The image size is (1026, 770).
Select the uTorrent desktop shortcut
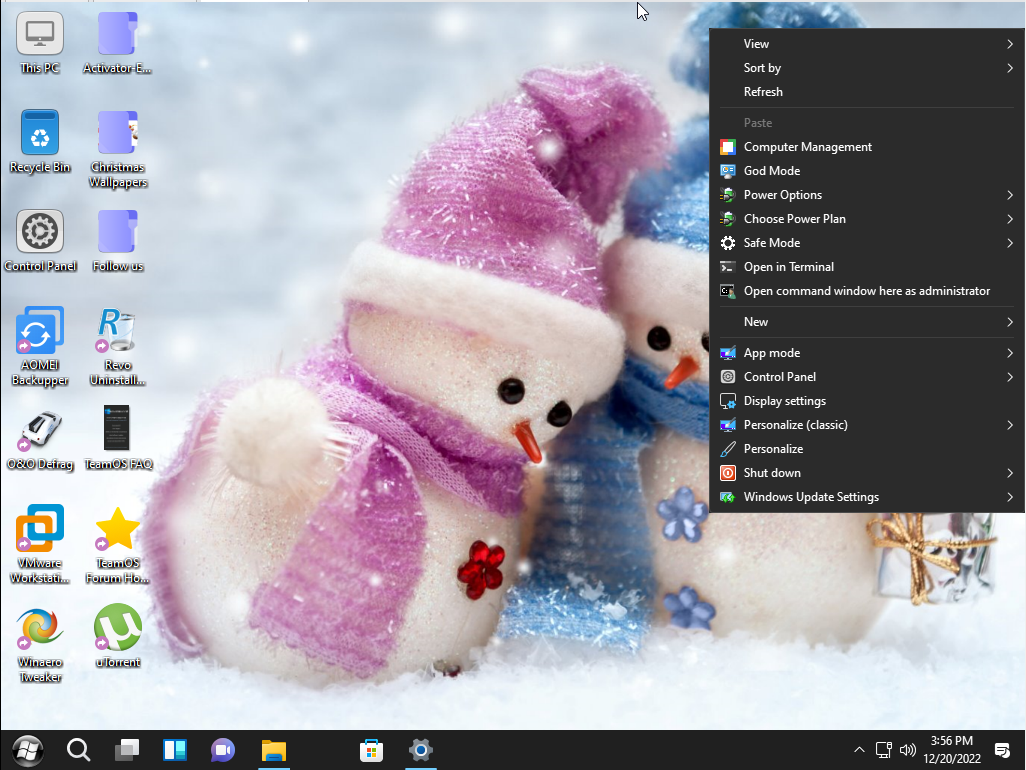118,629
